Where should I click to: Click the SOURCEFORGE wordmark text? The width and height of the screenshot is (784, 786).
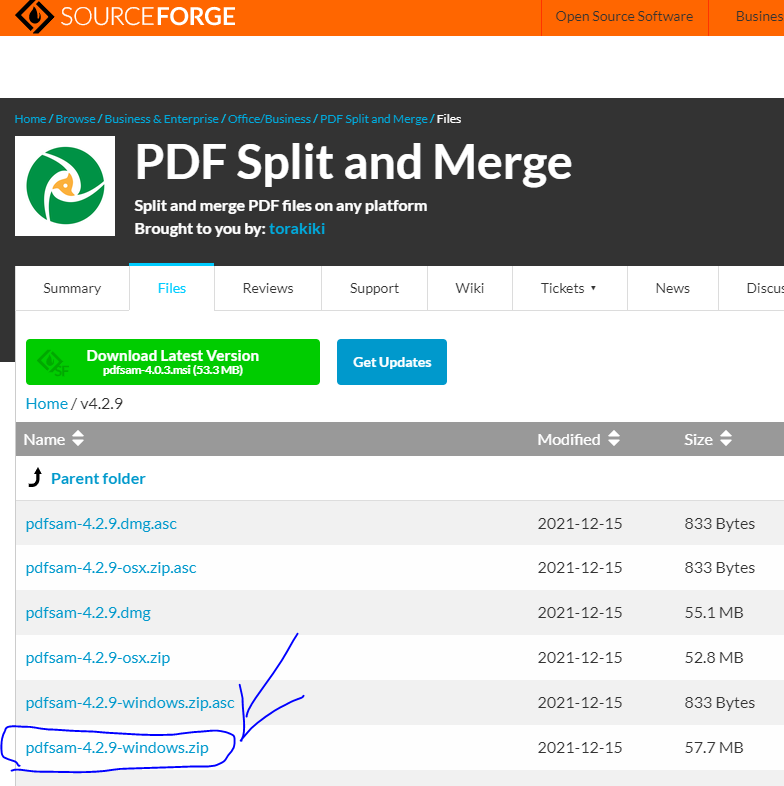click(x=148, y=17)
